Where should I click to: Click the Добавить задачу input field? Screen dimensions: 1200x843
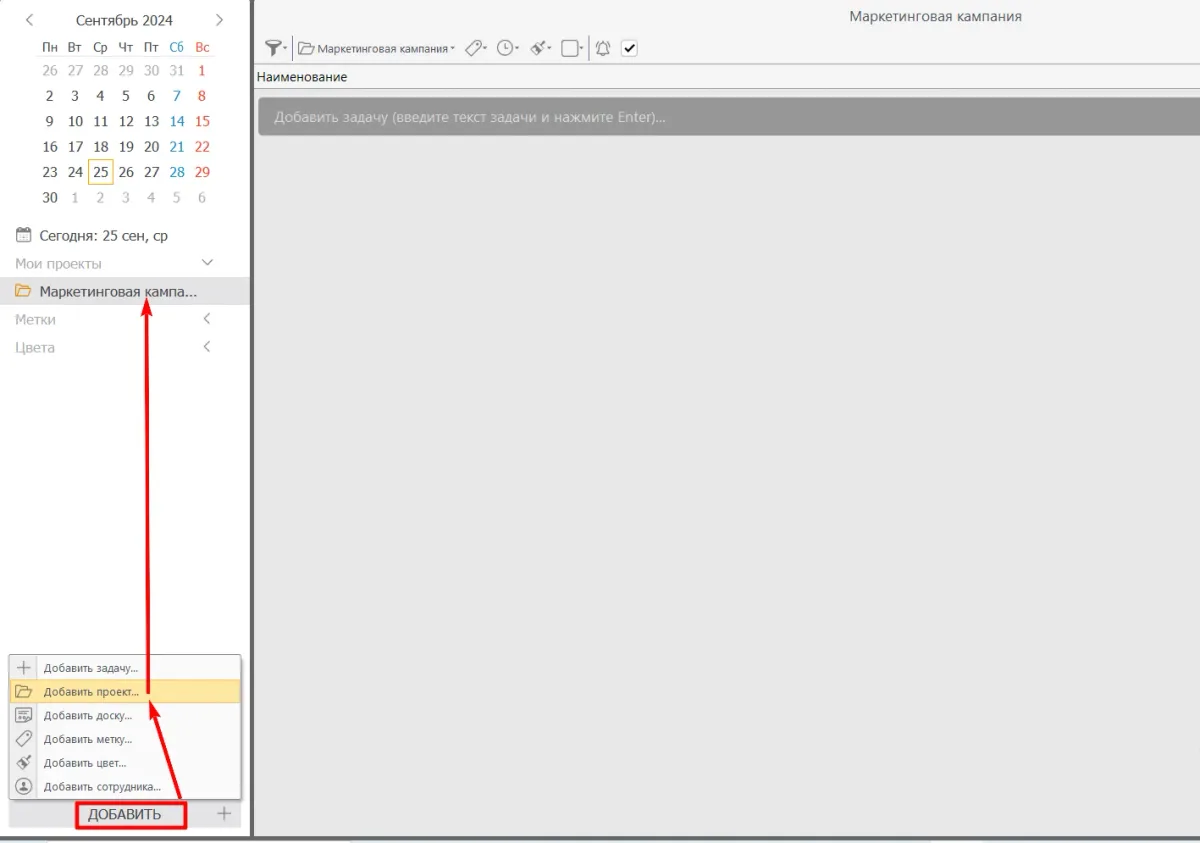pos(700,117)
